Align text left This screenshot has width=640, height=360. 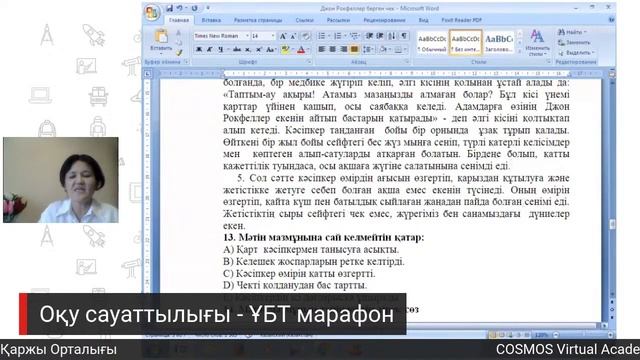(x=322, y=49)
